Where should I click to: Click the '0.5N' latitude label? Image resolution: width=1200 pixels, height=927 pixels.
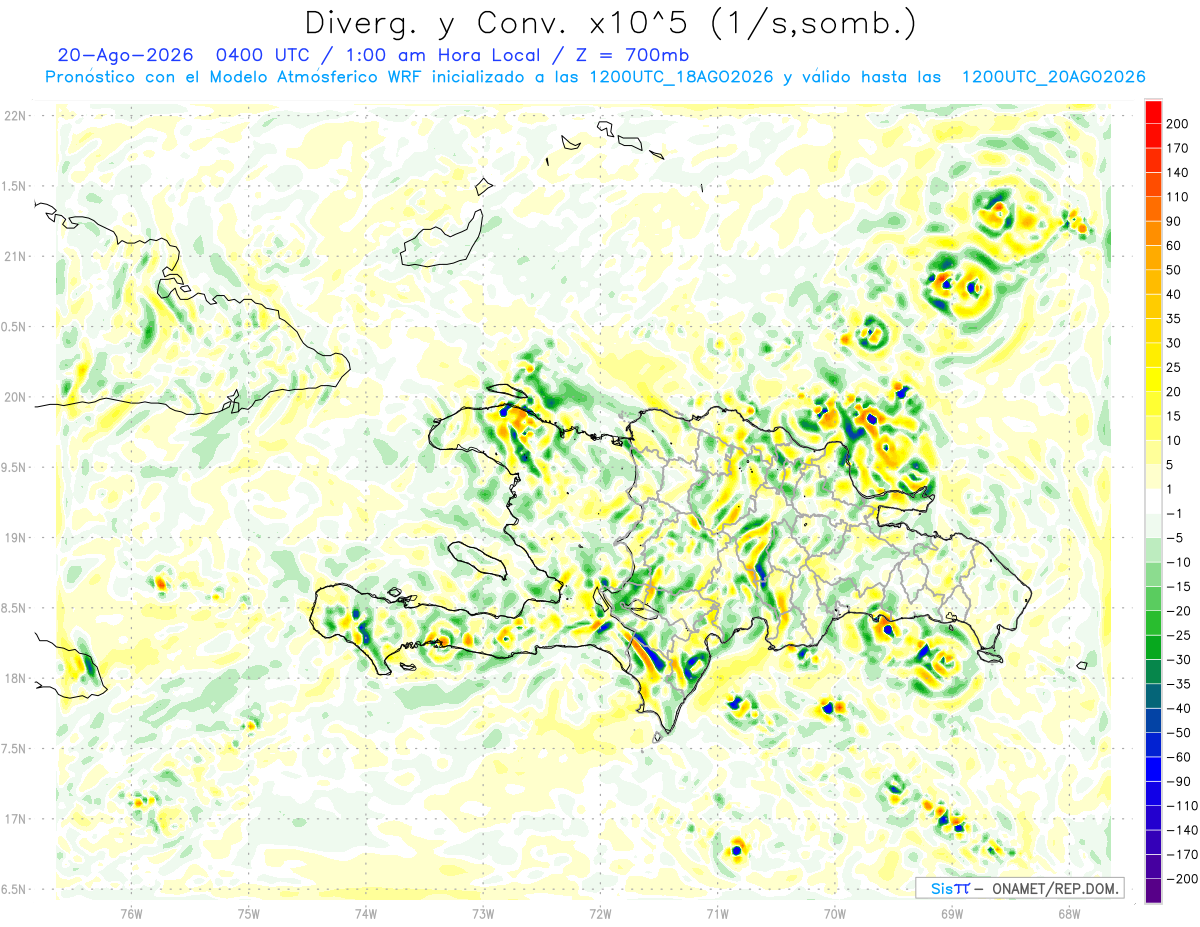click(14, 327)
